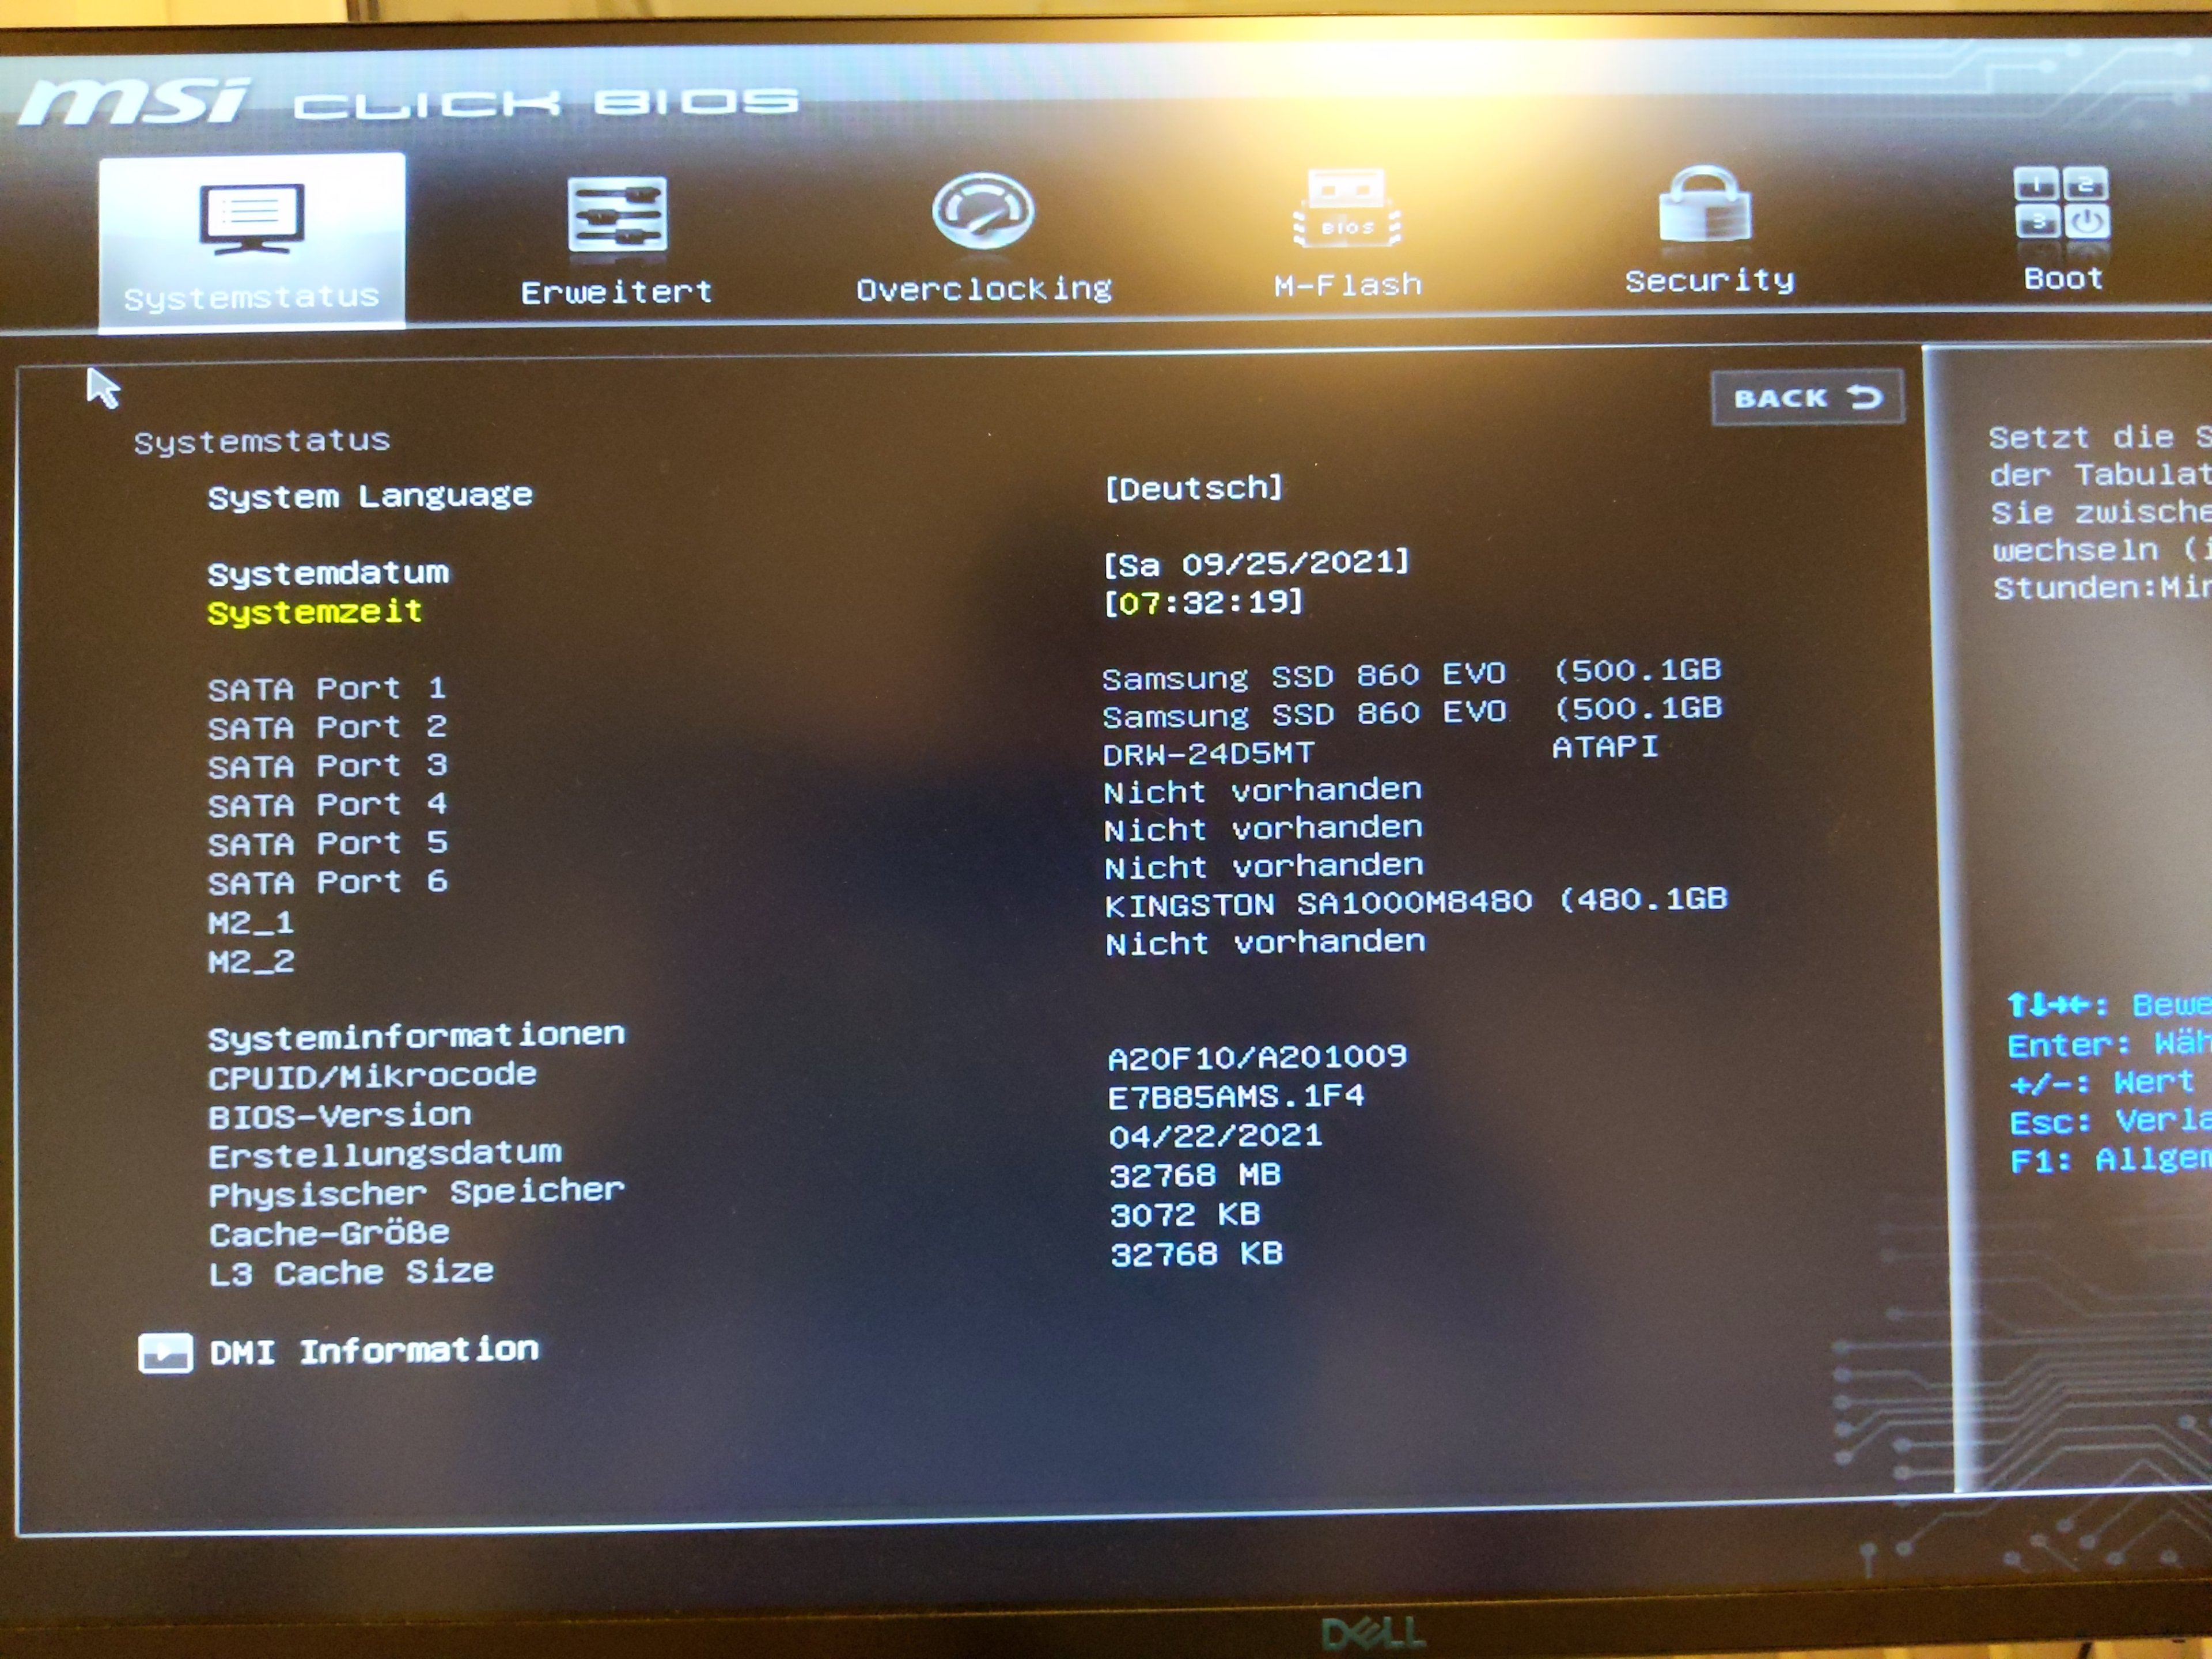Viewport: 2212px width, 1659px height.
Task: Open the System Language [Deutsch] selector
Action: [x=1193, y=488]
